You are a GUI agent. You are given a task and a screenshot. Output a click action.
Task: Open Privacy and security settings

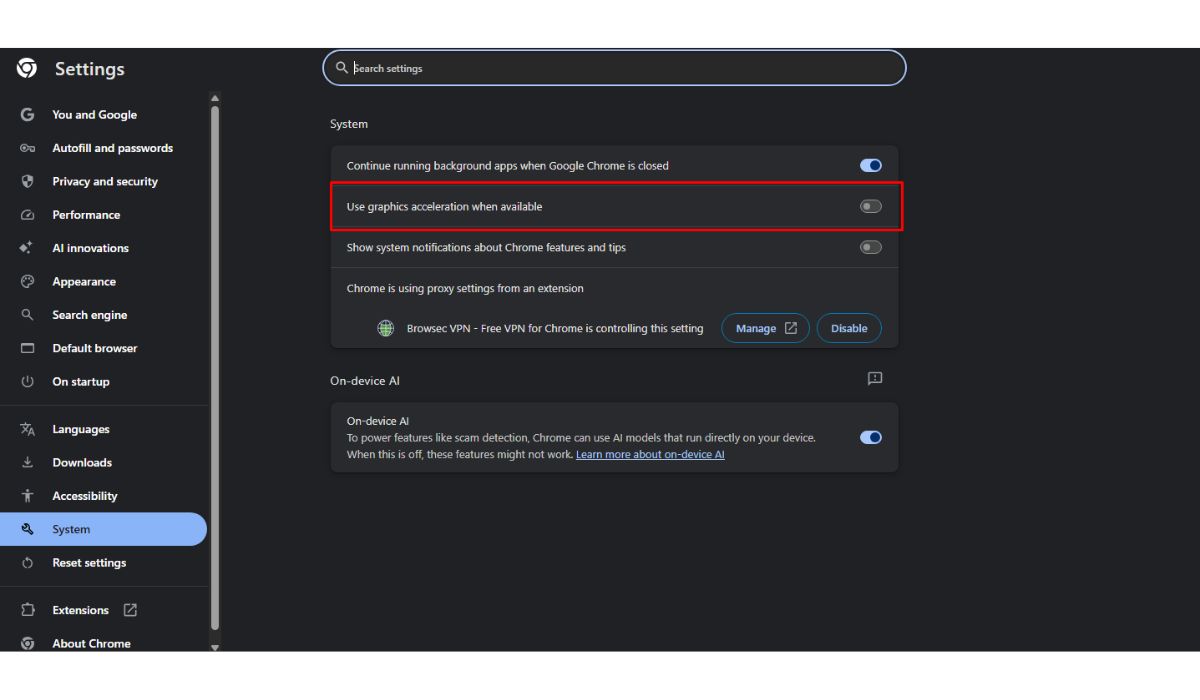104,181
